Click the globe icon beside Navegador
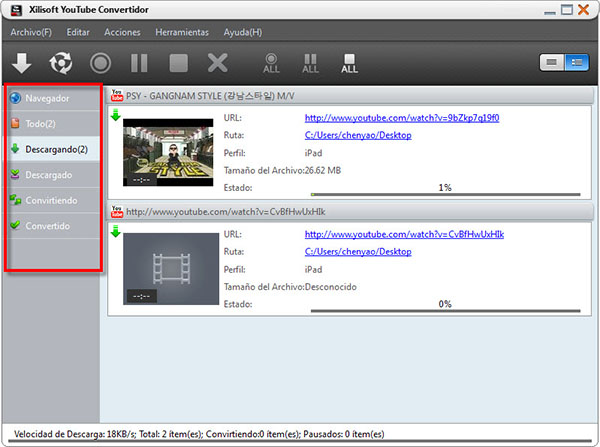600x447 pixels. pyautogui.click(x=15, y=98)
